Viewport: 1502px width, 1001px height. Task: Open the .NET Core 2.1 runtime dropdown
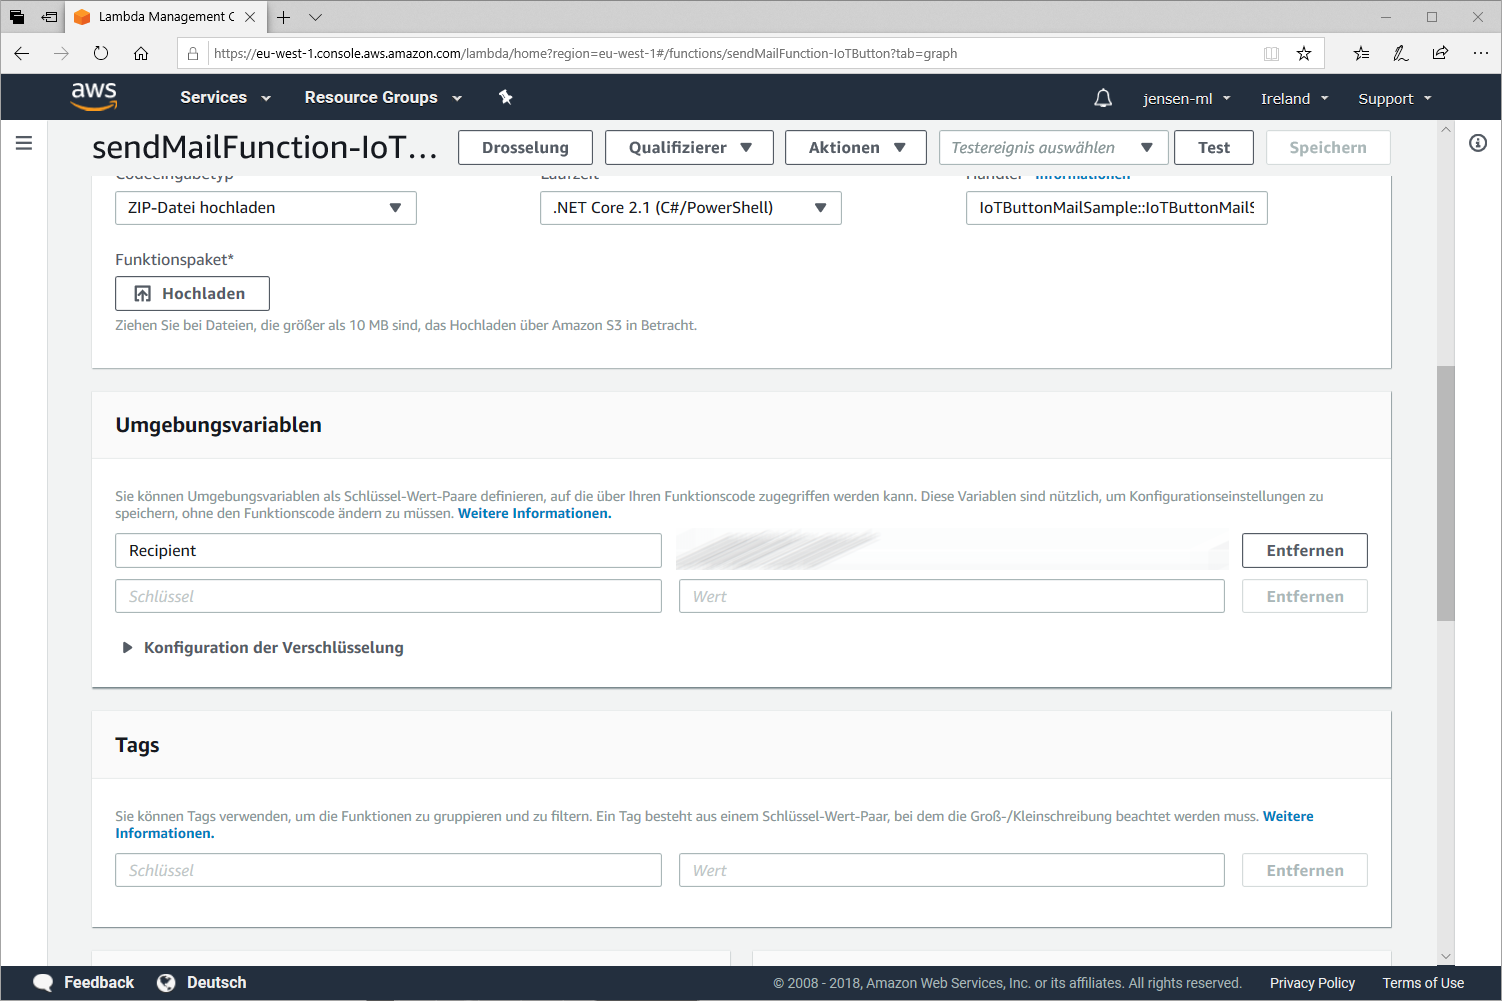point(690,208)
